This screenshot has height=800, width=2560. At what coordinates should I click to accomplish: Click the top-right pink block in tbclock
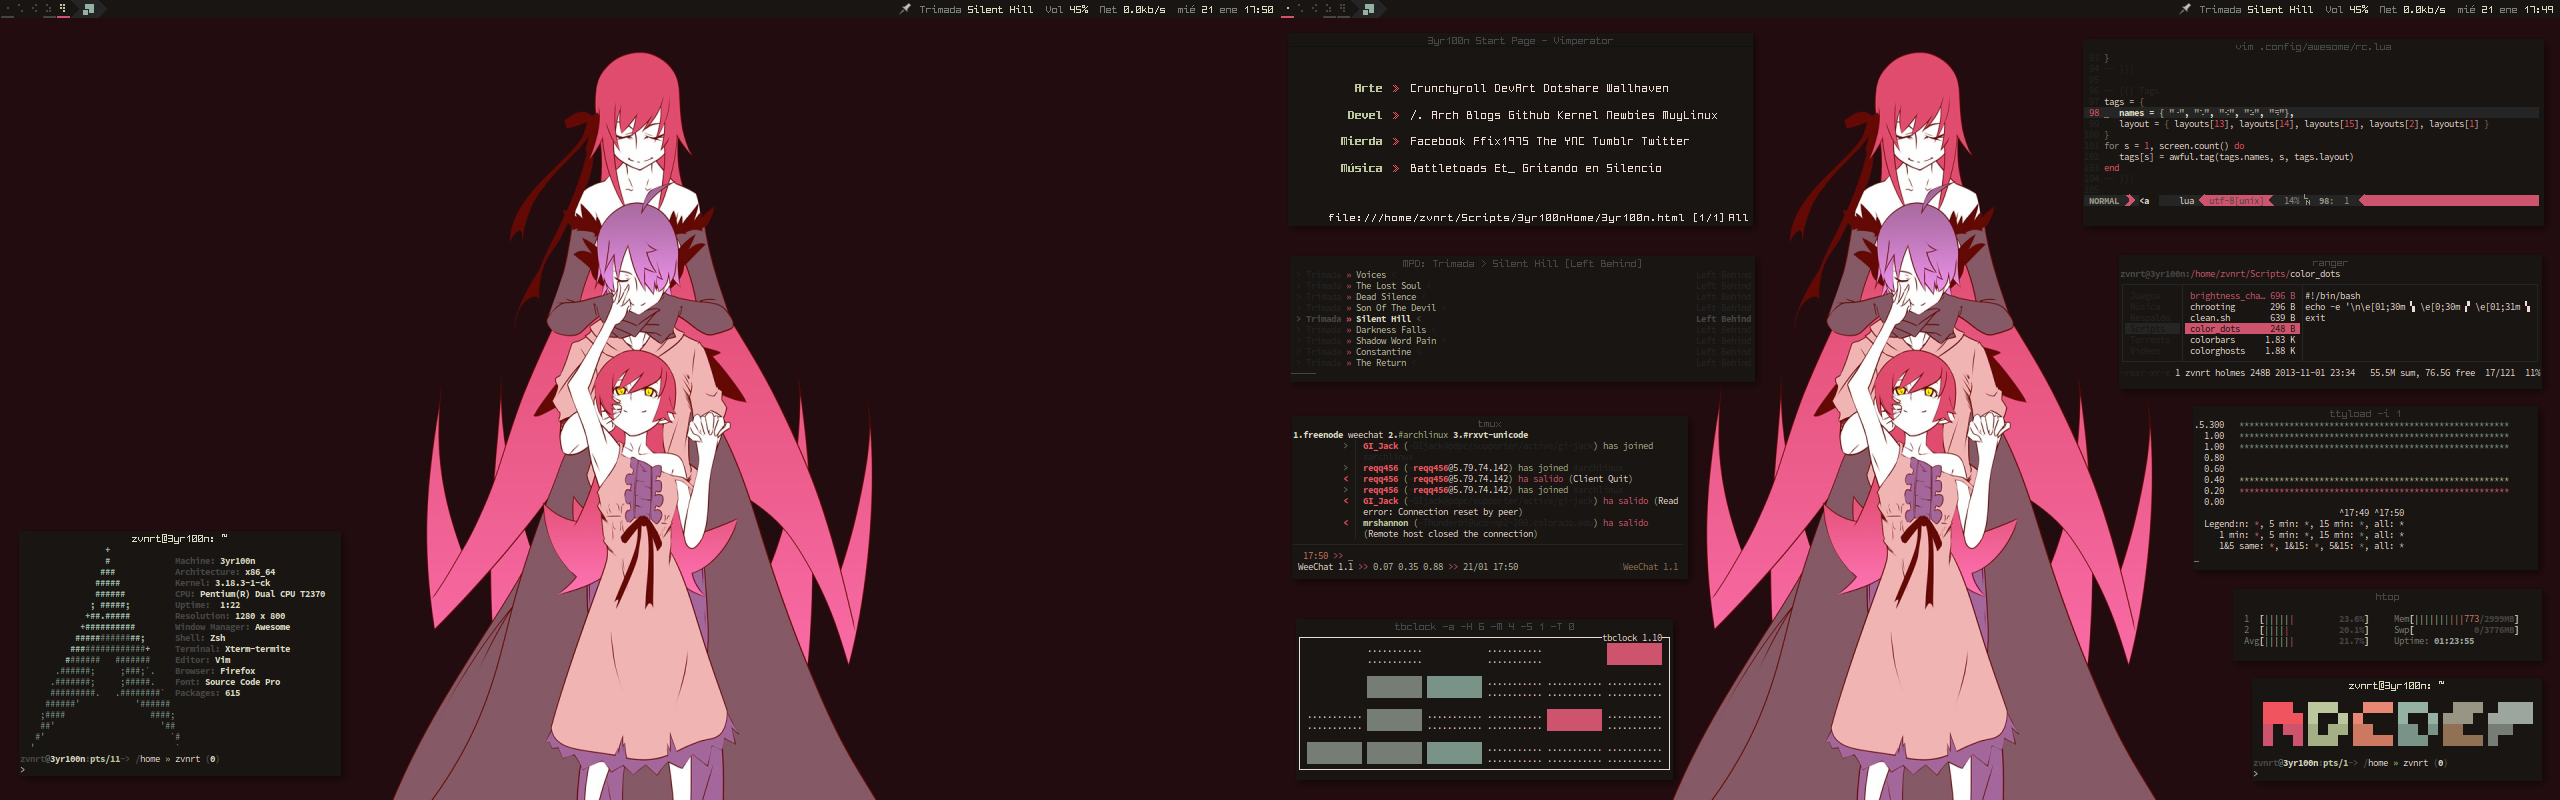pyautogui.click(x=1634, y=654)
